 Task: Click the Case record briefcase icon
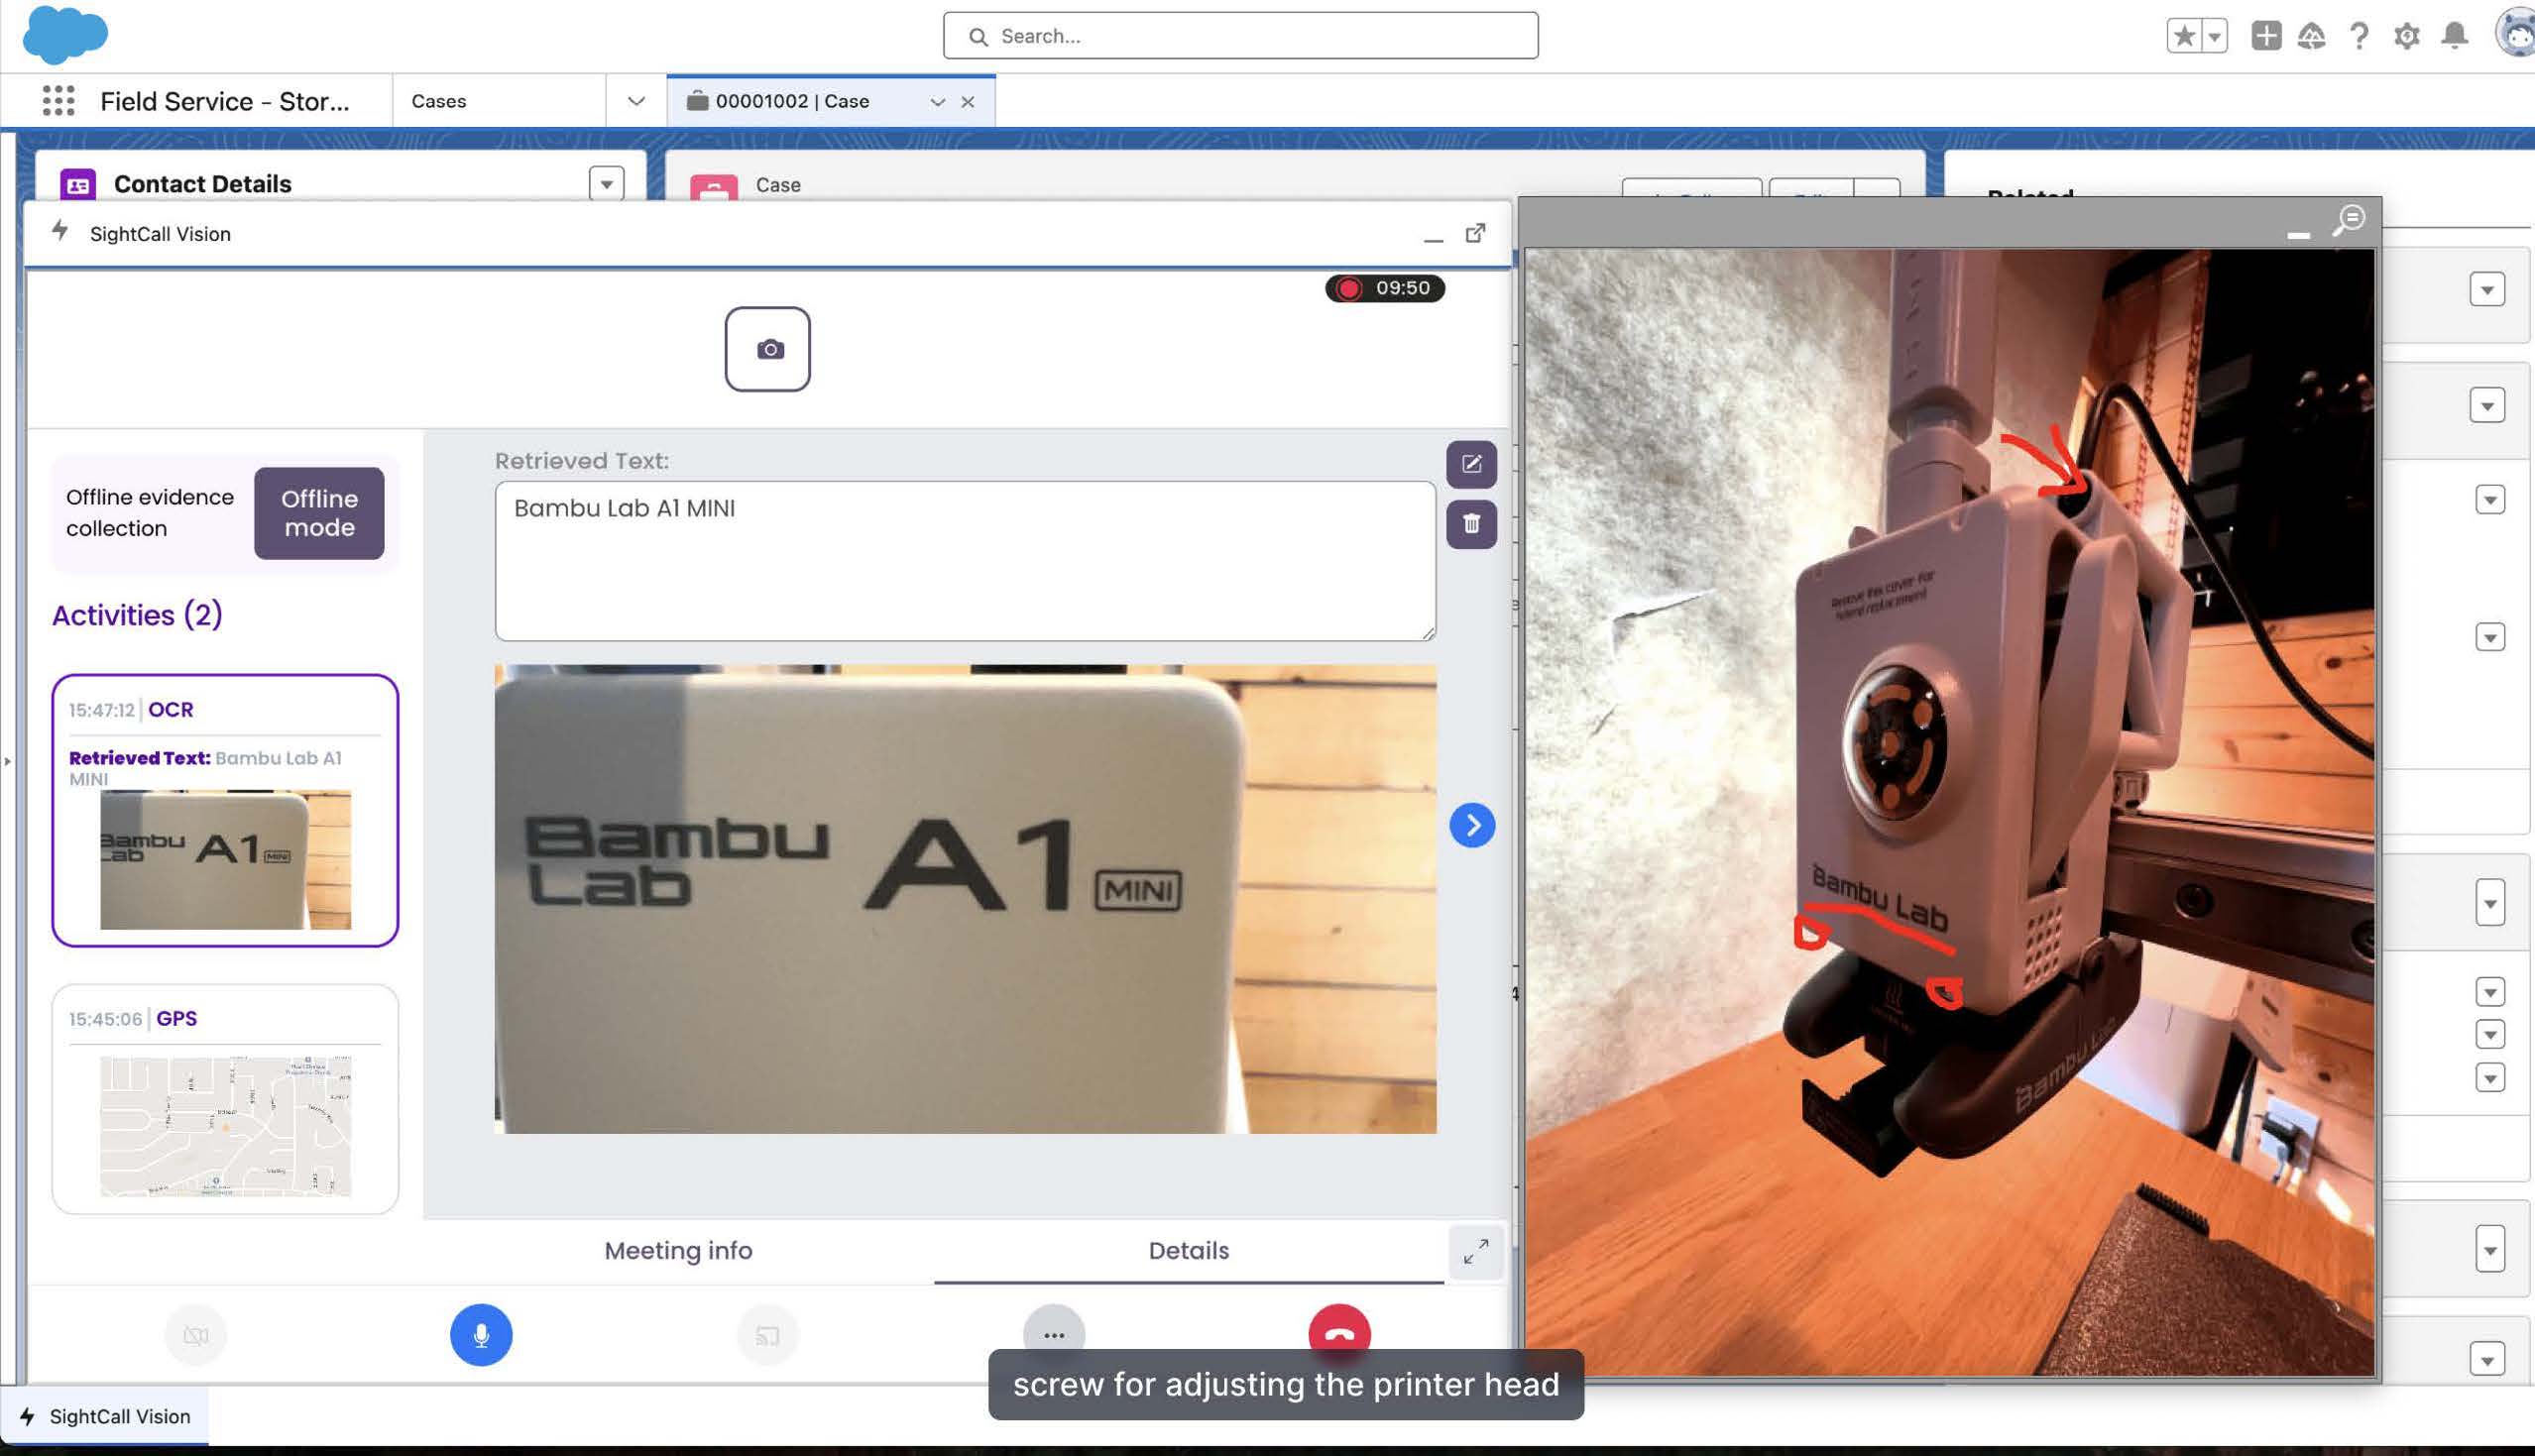(x=714, y=188)
